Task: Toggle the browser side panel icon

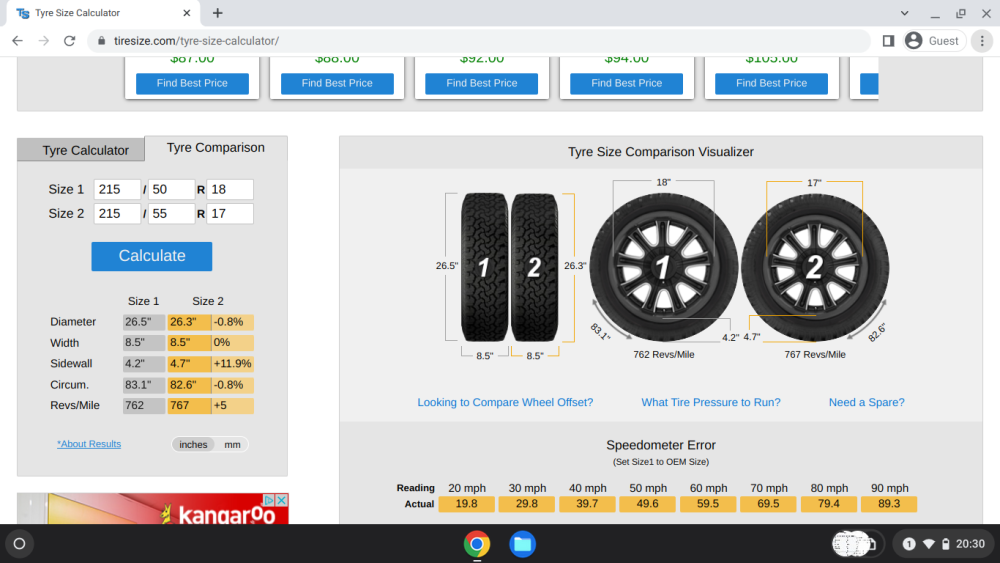Action: (888, 41)
